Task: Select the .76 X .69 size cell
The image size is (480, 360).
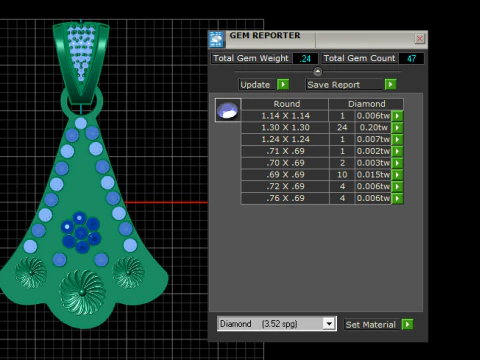Action: click(285, 198)
